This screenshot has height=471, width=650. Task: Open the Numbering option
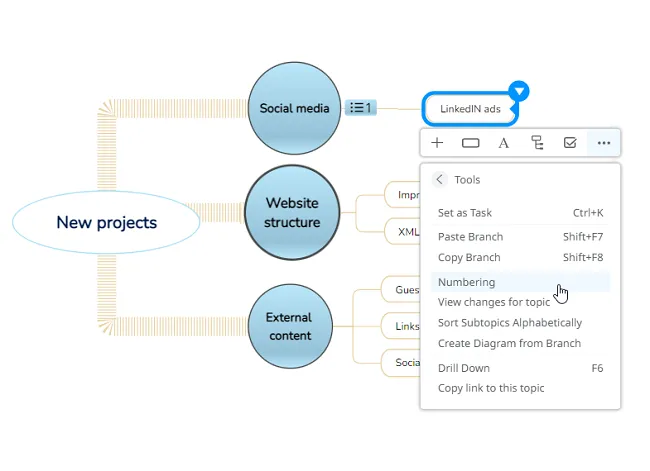[466, 282]
